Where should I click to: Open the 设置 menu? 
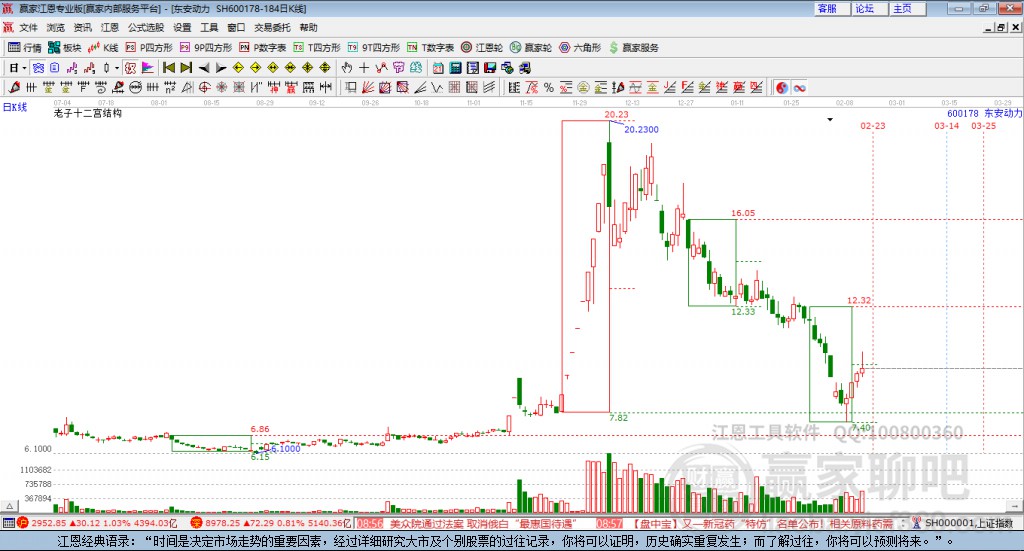coord(182,27)
